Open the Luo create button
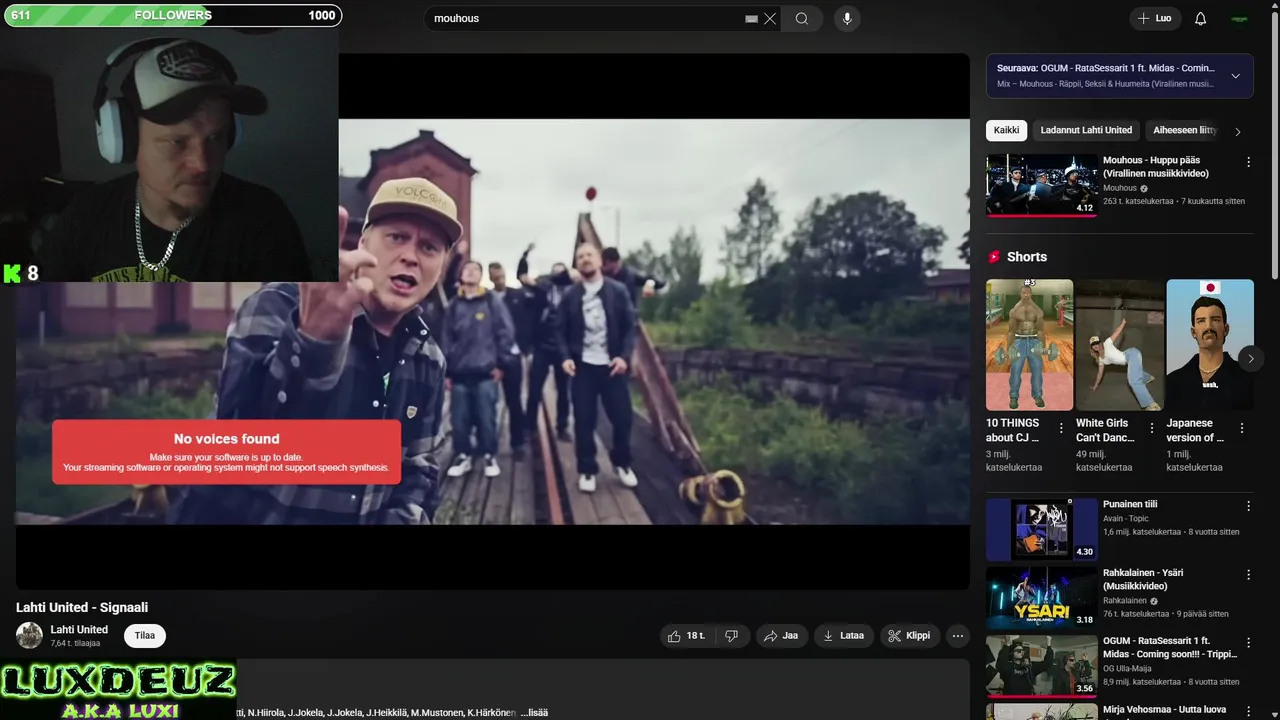Viewport: 1280px width, 720px height. [1154, 18]
